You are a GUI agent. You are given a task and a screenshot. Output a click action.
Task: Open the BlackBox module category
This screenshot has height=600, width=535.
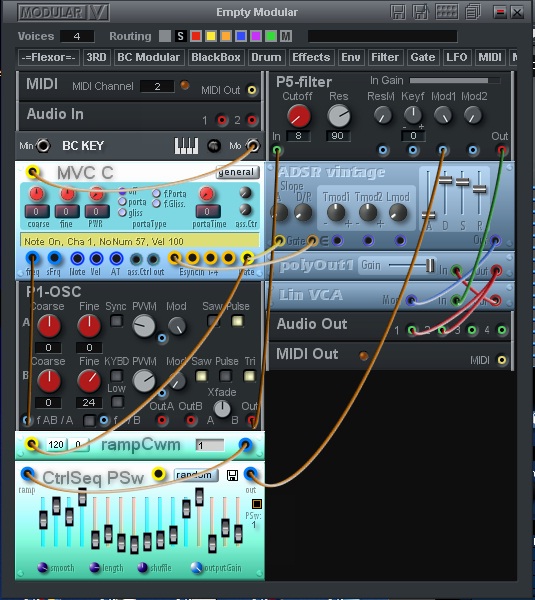[216, 57]
